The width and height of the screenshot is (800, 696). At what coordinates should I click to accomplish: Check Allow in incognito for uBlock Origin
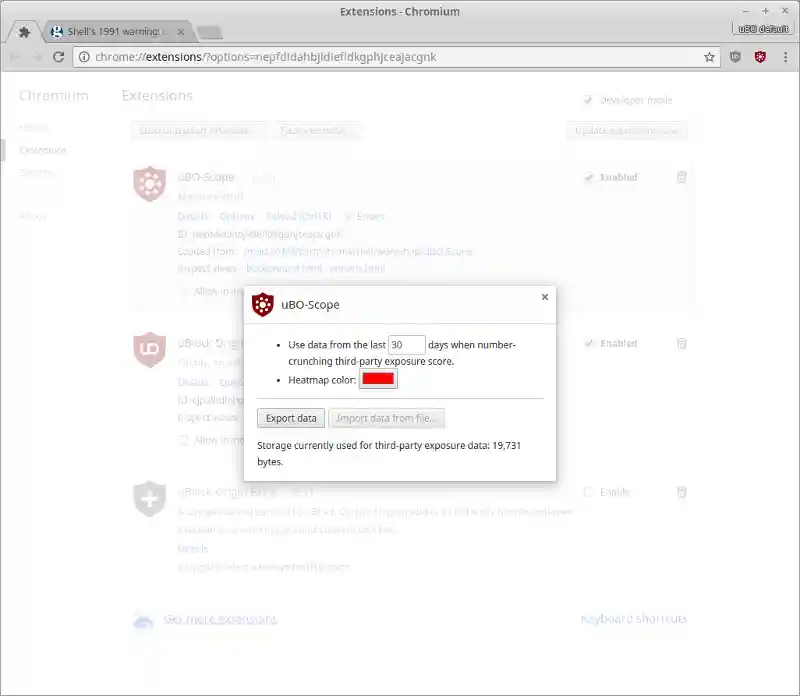(x=183, y=440)
